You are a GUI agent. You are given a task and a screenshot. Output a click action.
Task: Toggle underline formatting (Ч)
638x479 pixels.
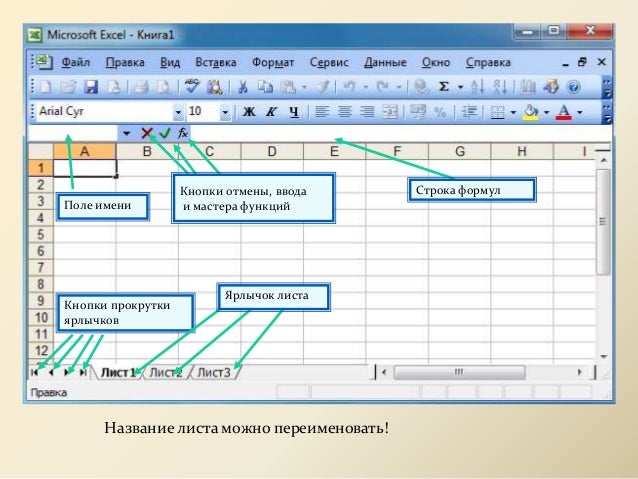[x=294, y=112]
